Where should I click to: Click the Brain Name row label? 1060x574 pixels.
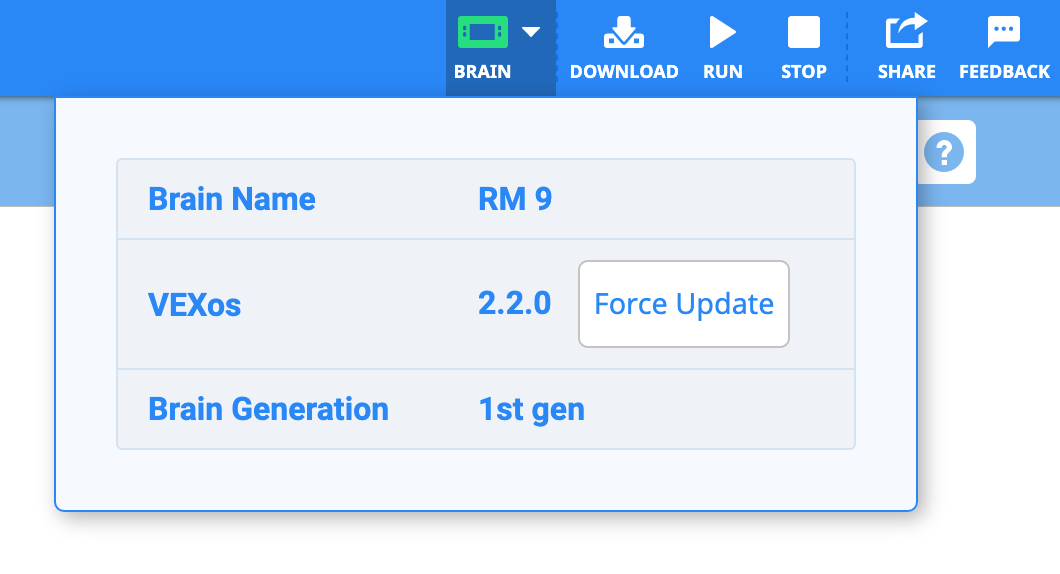coord(232,199)
